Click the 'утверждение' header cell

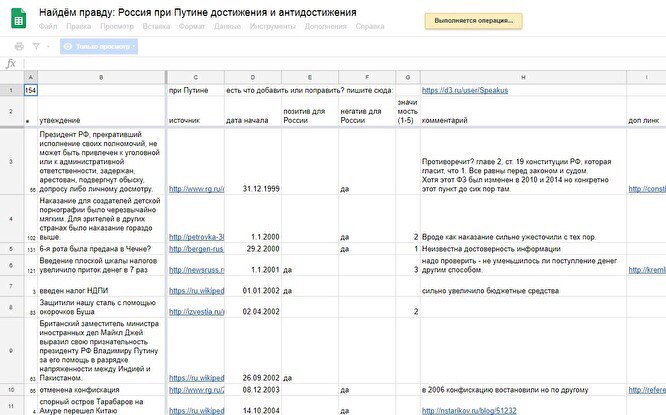point(101,111)
